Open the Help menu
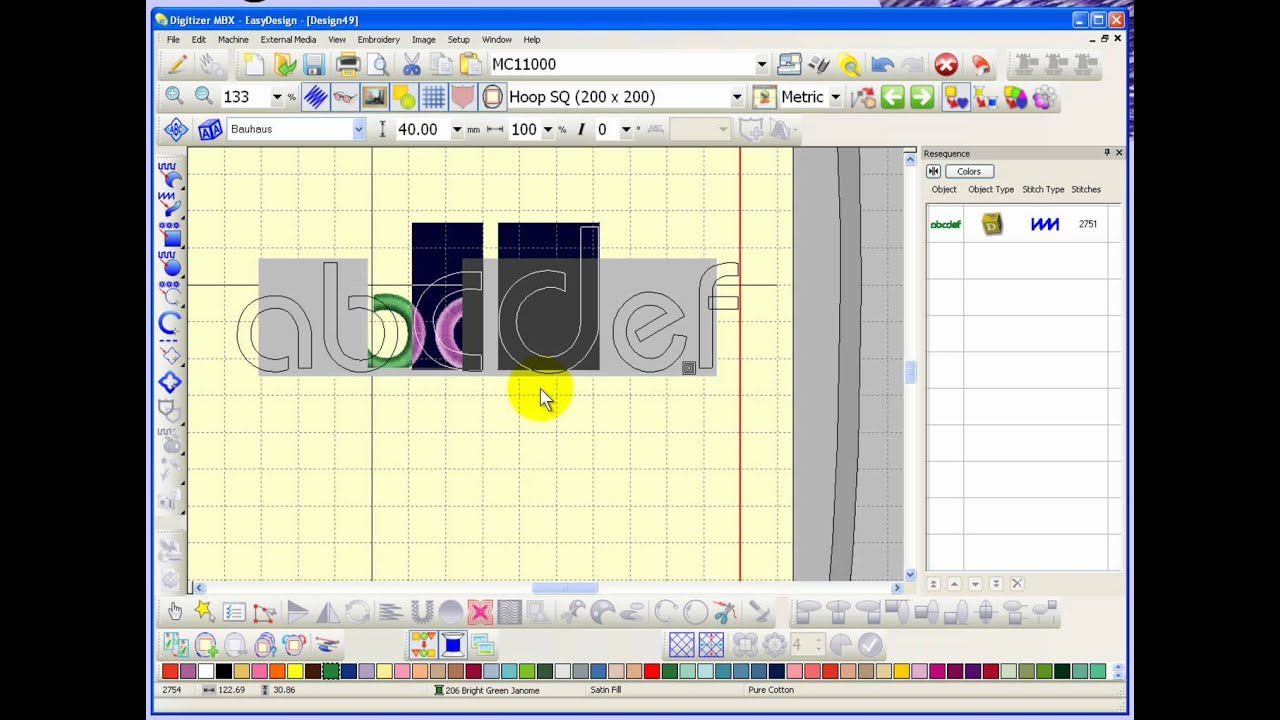1280x720 pixels. tap(532, 40)
